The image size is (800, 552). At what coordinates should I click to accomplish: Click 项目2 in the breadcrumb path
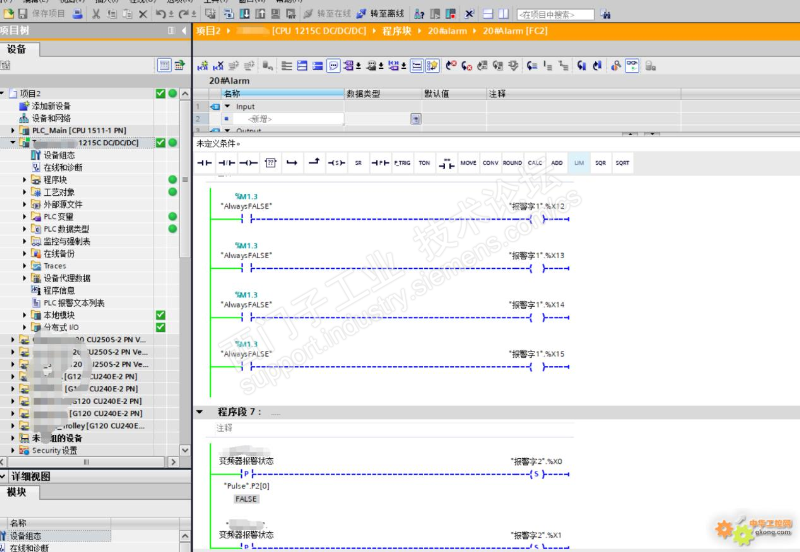pos(208,31)
